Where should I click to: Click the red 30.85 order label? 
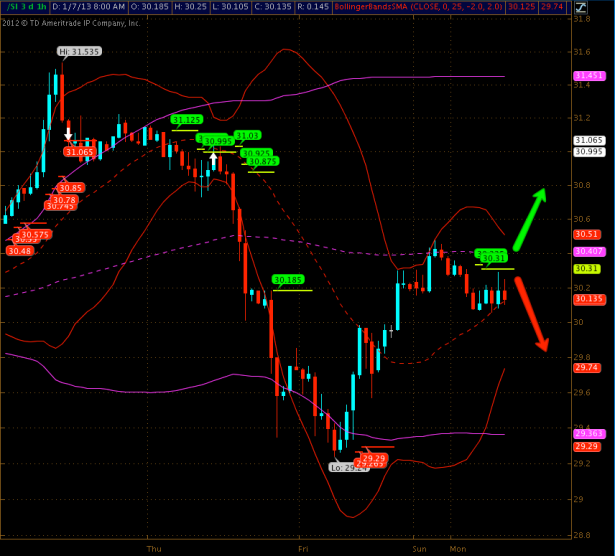click(x=70, y=187)
